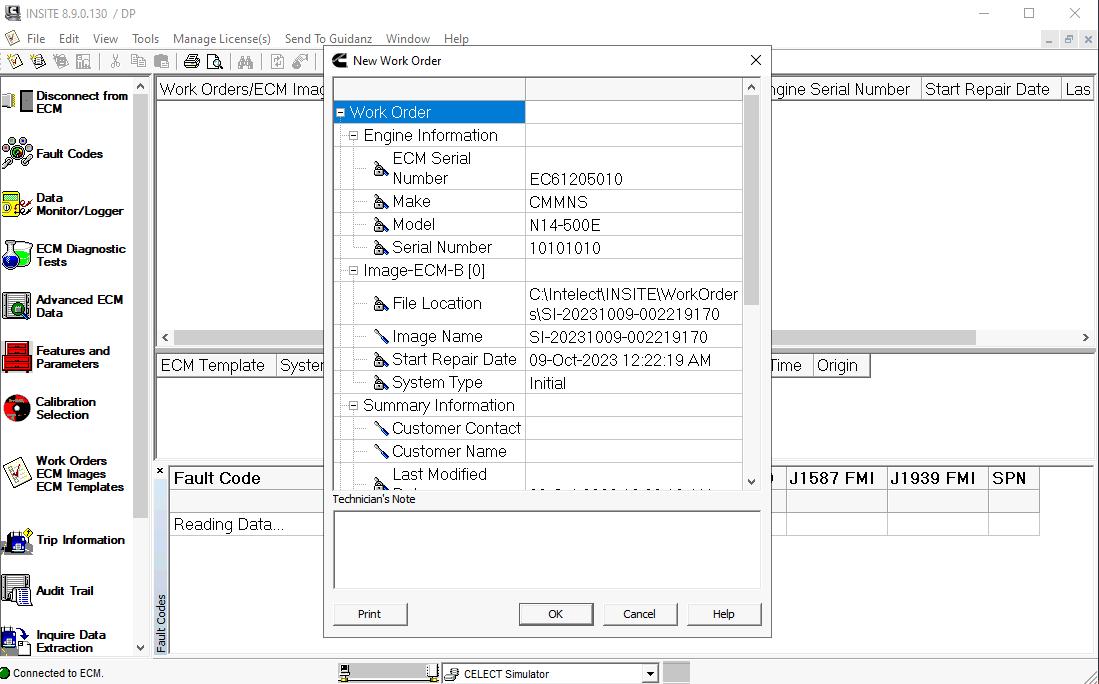1099x684 pixels.
Task: Click the Paste toolbar icon
Action: (x=161, y=62)
